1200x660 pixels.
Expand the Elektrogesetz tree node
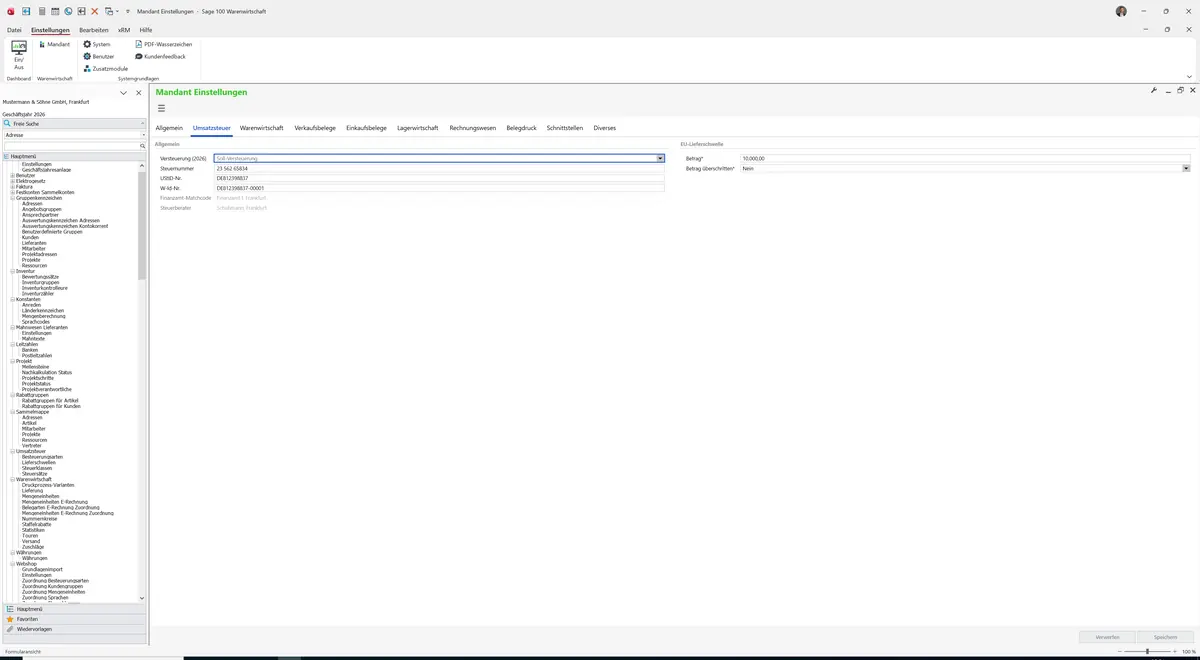(12, 181)
